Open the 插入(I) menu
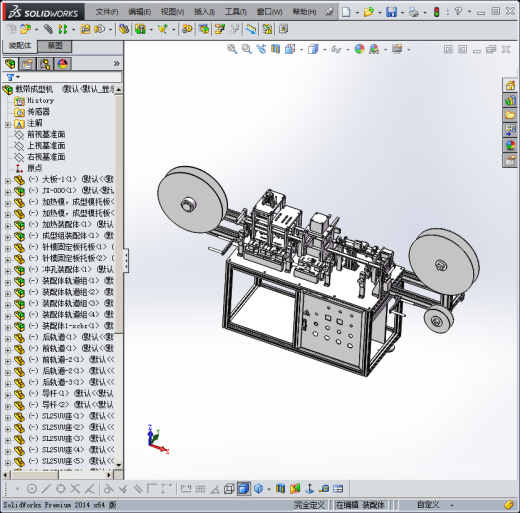The height and width of the screenshot is (513, 520). tap(204, 12)
